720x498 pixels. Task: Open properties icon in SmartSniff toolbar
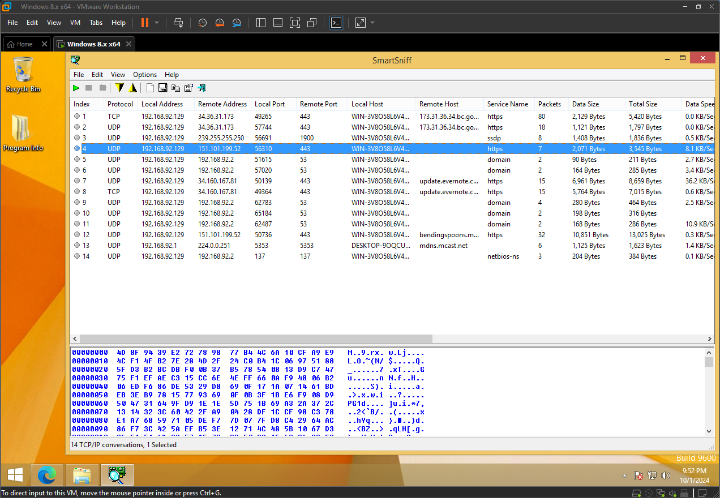tap(188, 88)
